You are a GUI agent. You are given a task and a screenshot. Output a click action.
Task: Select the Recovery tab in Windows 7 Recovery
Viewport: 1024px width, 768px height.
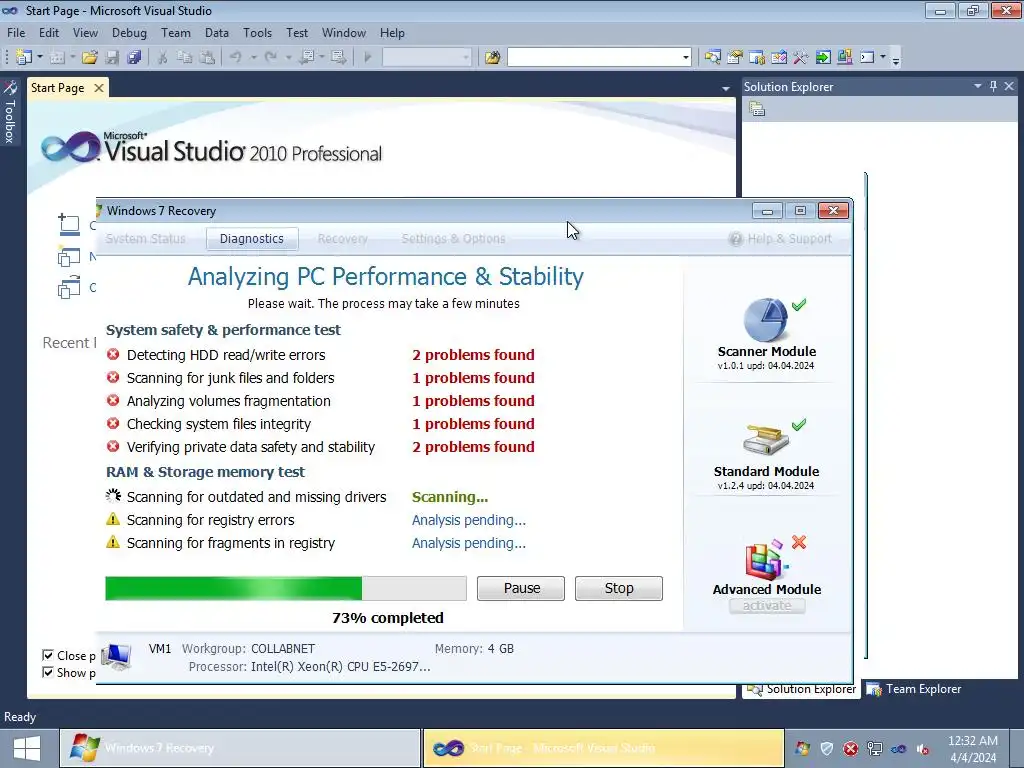(x=343, y=238)
